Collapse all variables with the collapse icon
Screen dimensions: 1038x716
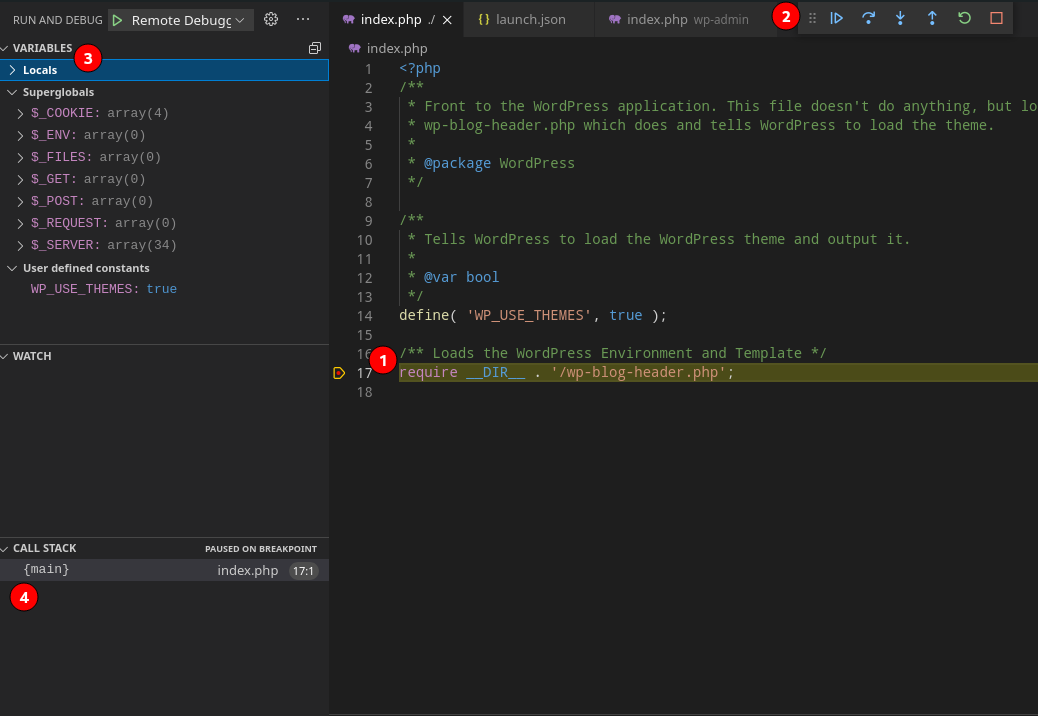[315, 48]
